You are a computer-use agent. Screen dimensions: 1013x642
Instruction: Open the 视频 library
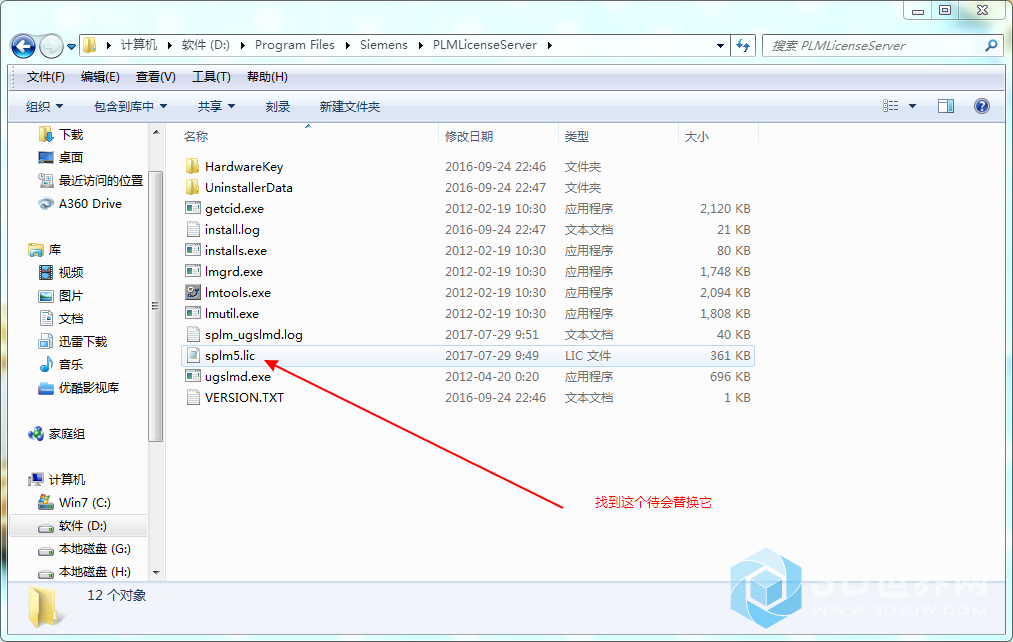[70, 273]
